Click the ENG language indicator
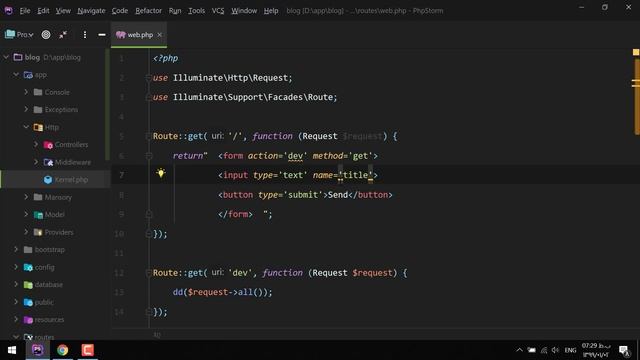640x360 pixels. coord(570,350)
